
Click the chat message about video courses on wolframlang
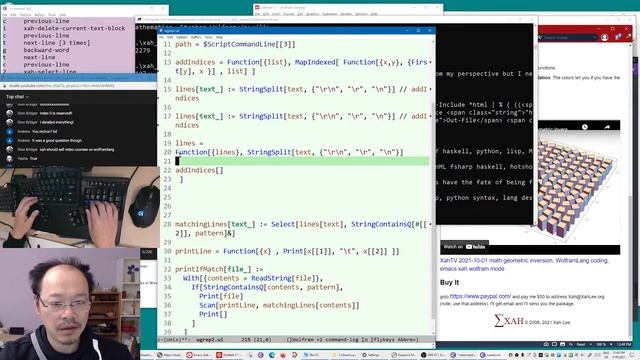click(x=77, y=149)
